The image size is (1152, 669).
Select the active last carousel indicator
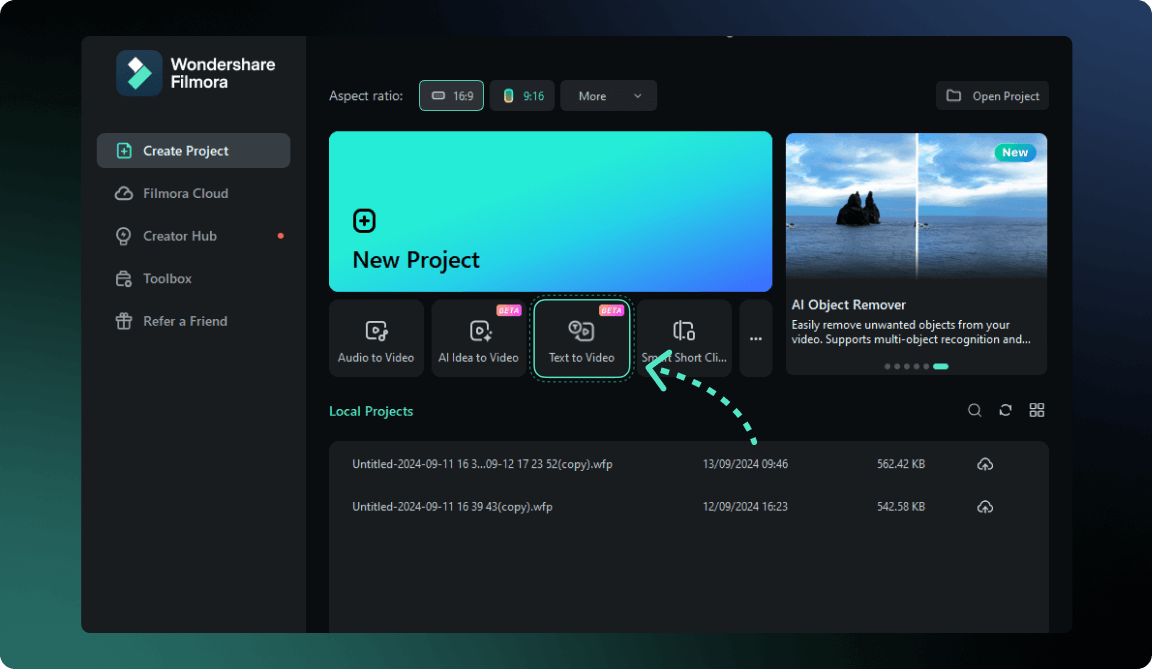(x=940, y=366)
